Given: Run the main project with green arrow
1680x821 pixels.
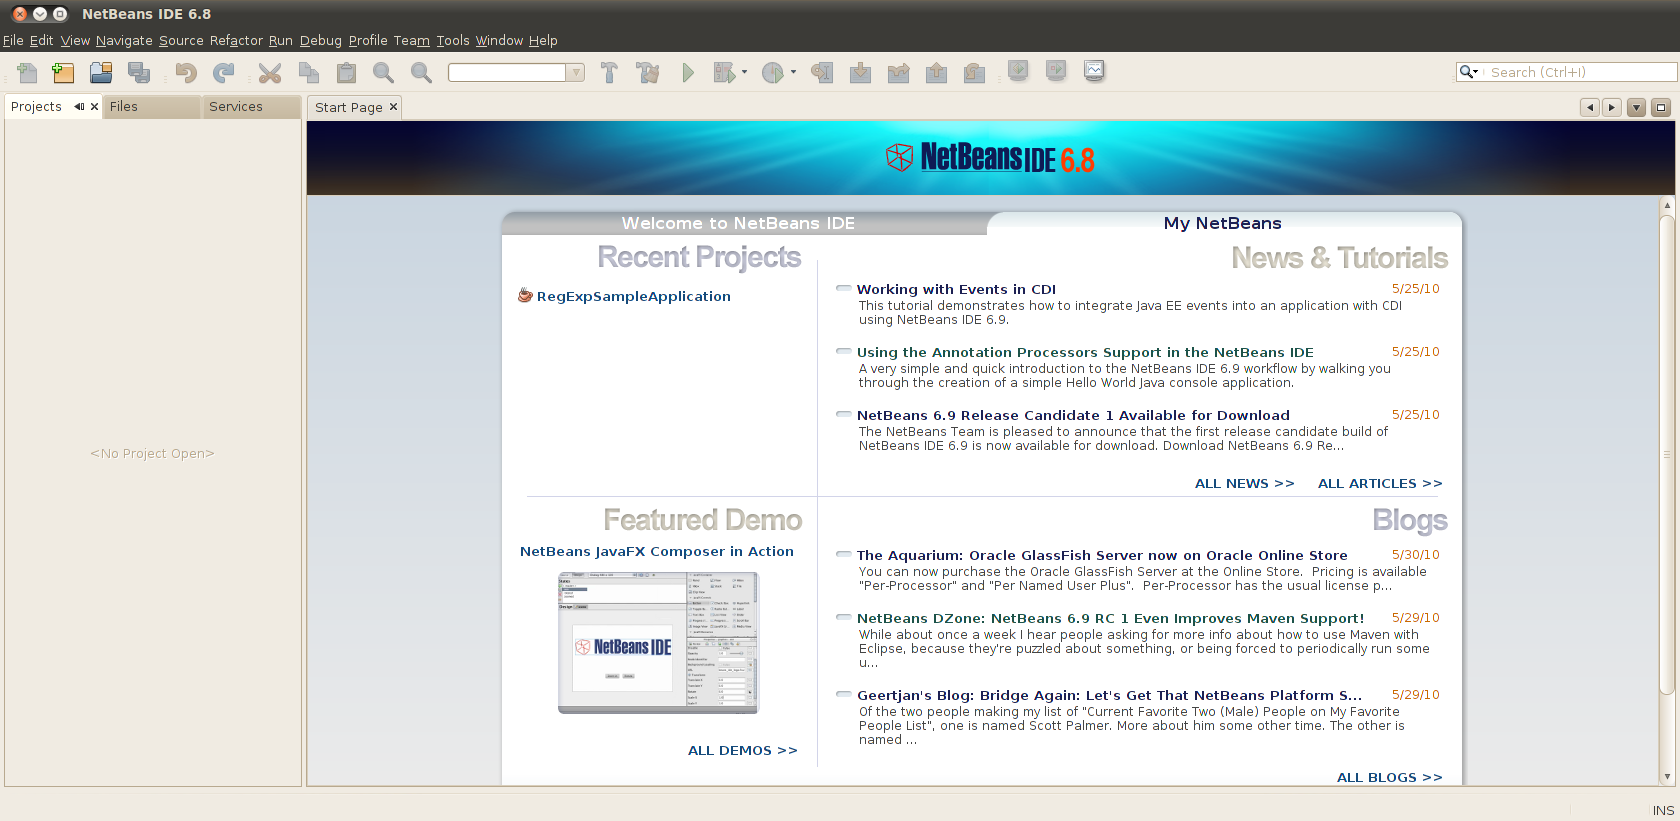Looking at the screenshot, I should pyautogui.click(x=688, y=73).
